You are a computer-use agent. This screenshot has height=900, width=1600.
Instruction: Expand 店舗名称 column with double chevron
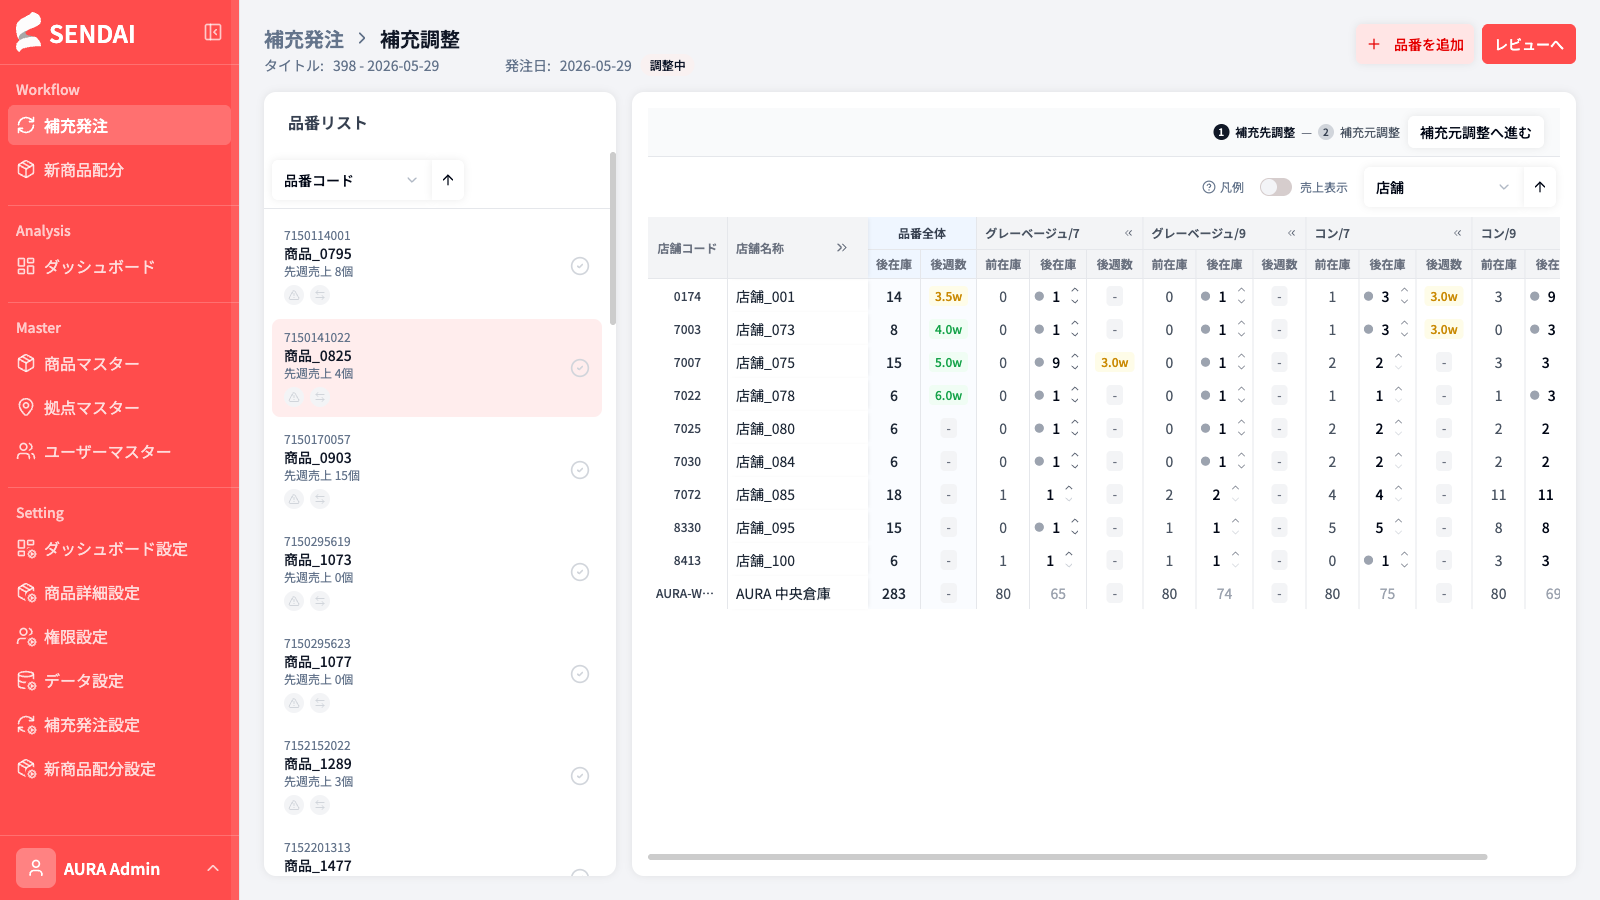[x=842, y=248]
